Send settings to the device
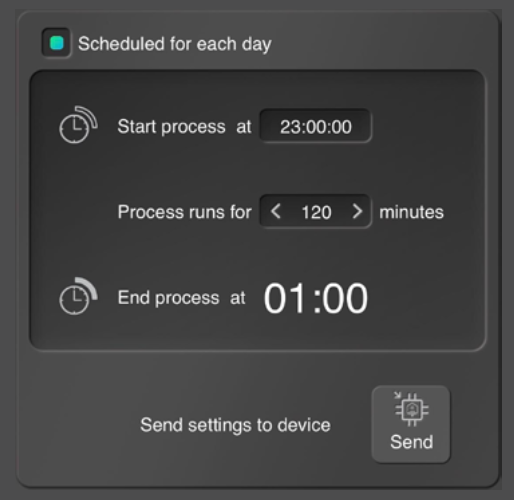Screen dimensions: 514x500 click(x=411, y=424)
